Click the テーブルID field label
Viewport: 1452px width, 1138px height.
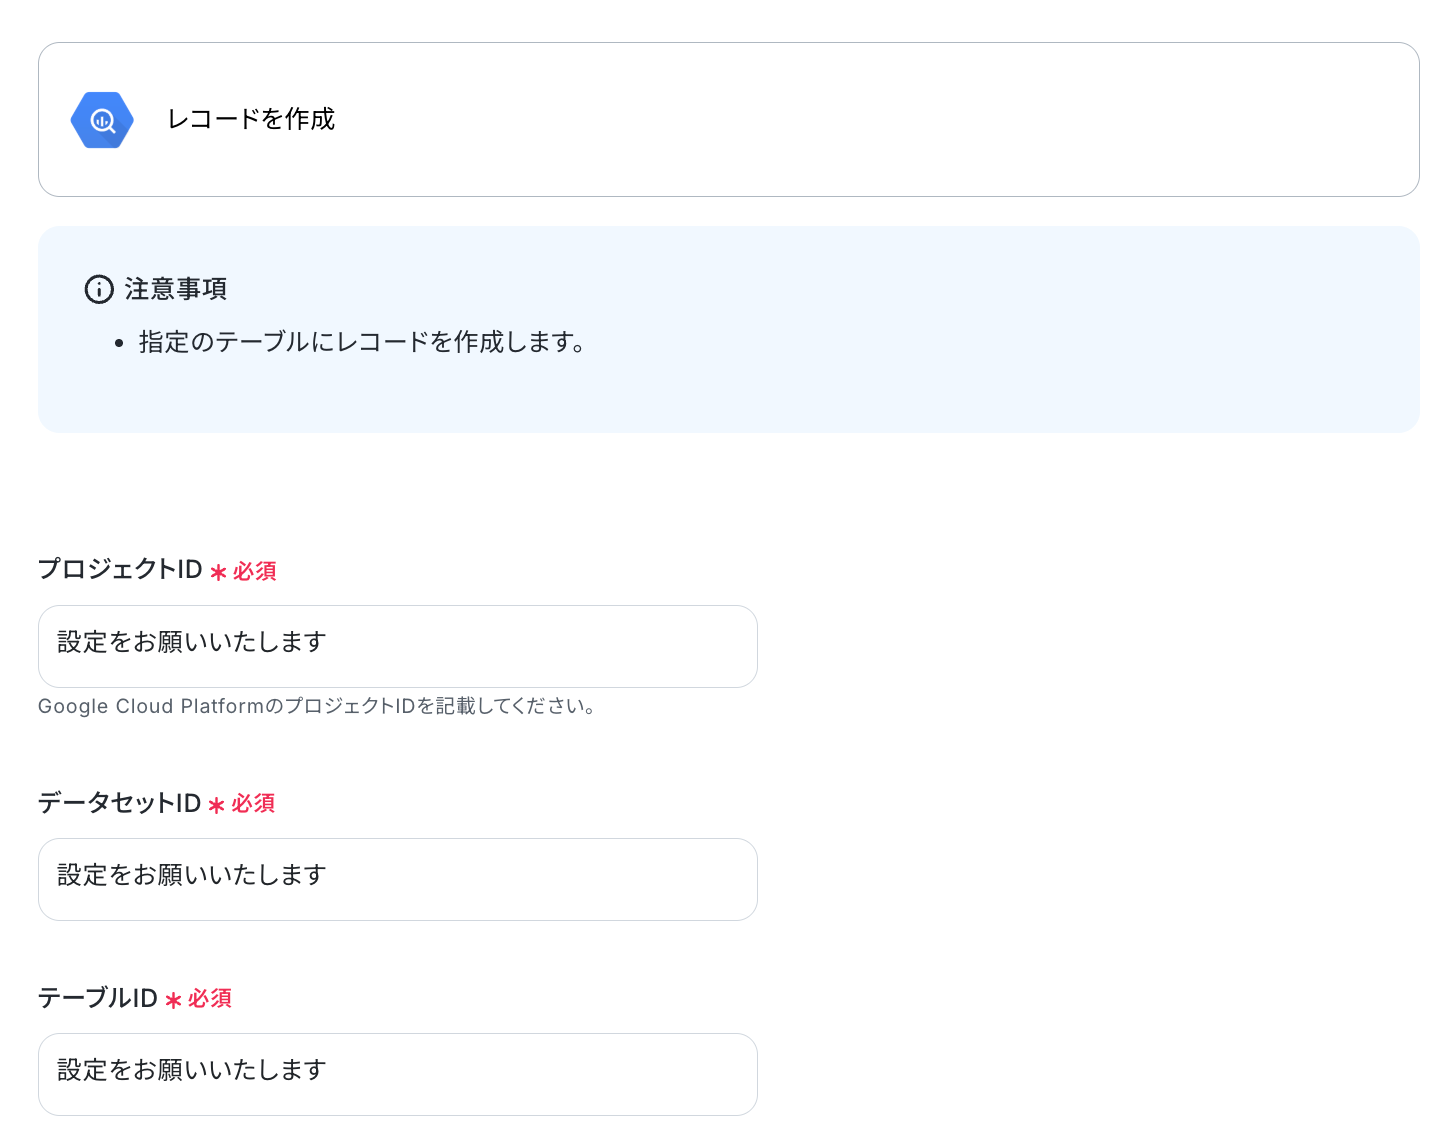point(98,998)
